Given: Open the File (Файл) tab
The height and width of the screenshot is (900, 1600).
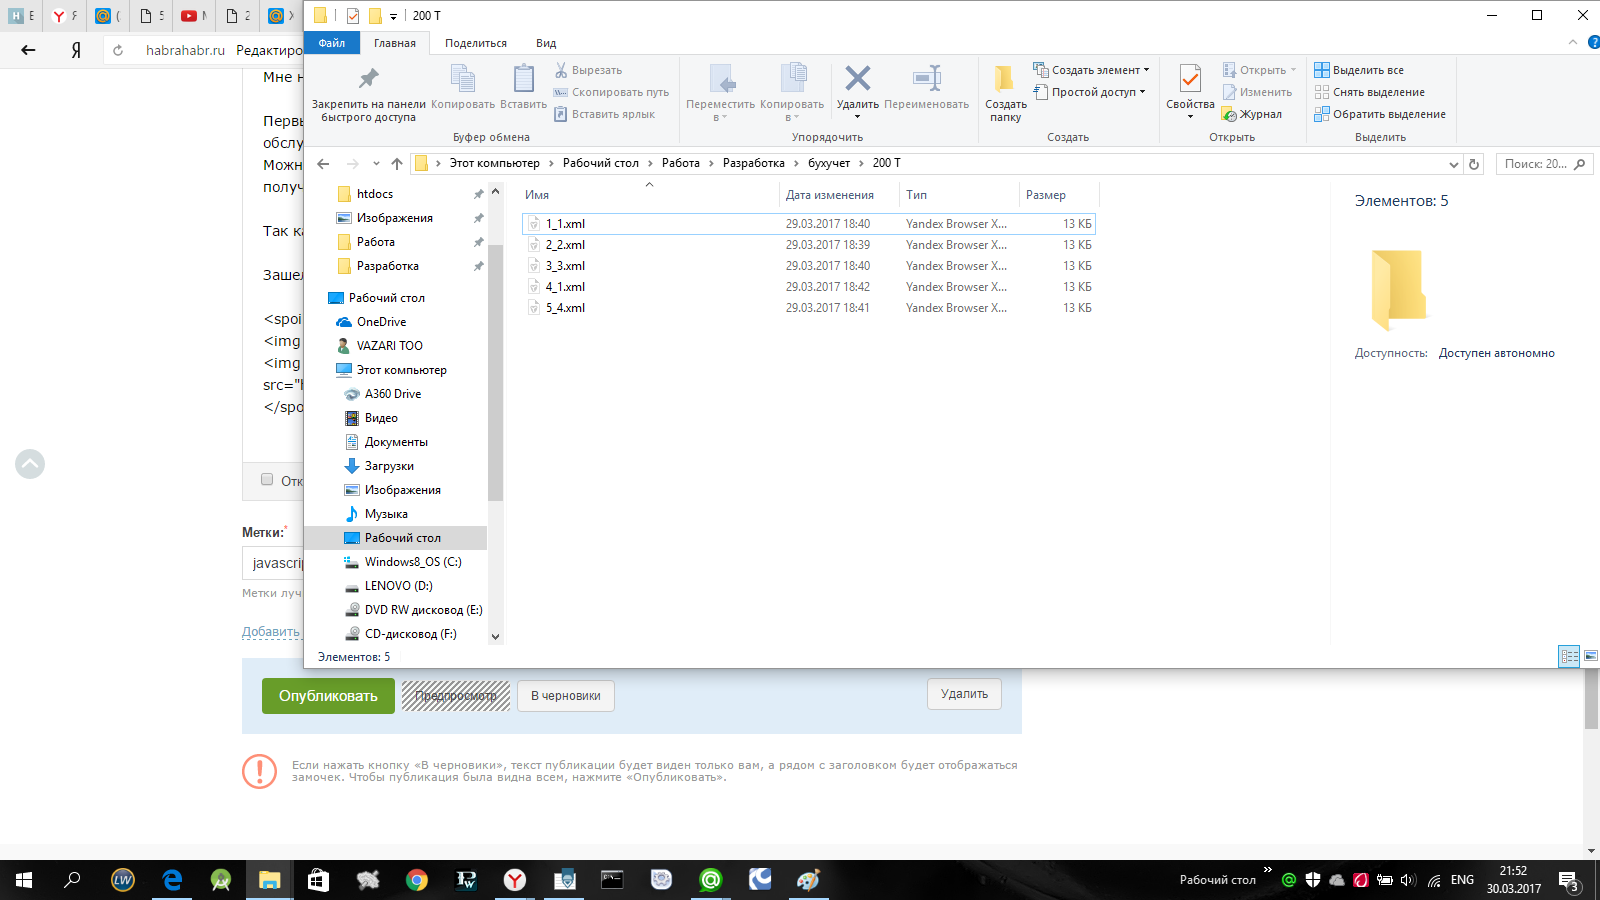Looking at the screenshot, I should [332, 43].
